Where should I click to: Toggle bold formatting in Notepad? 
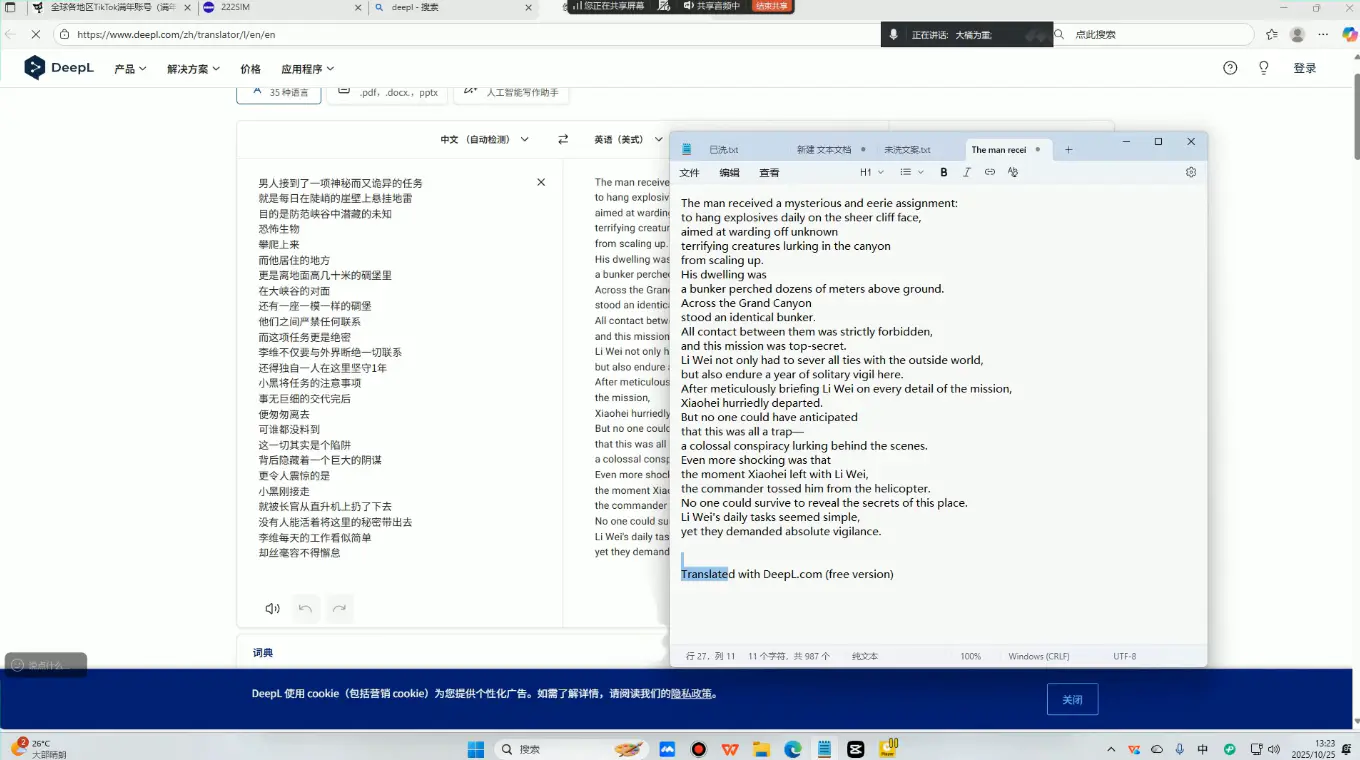click(943, 172)
